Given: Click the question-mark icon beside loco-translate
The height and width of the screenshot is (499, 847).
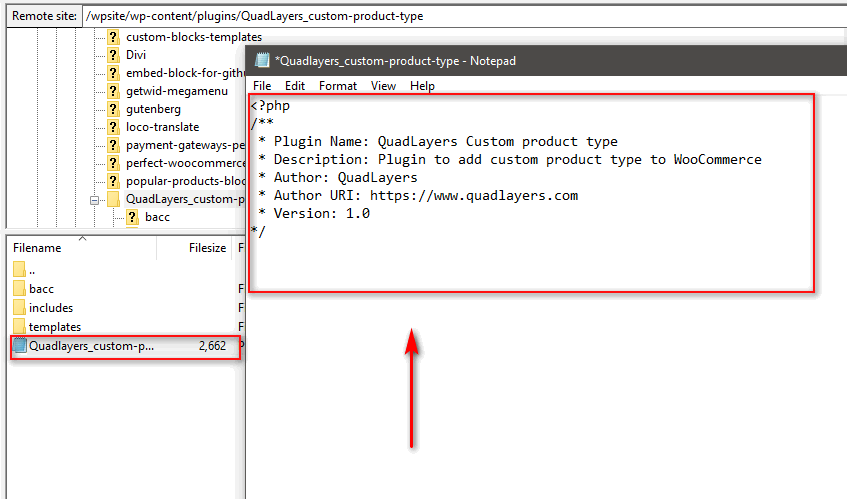Looking at the screenshot, I should 113,127.
